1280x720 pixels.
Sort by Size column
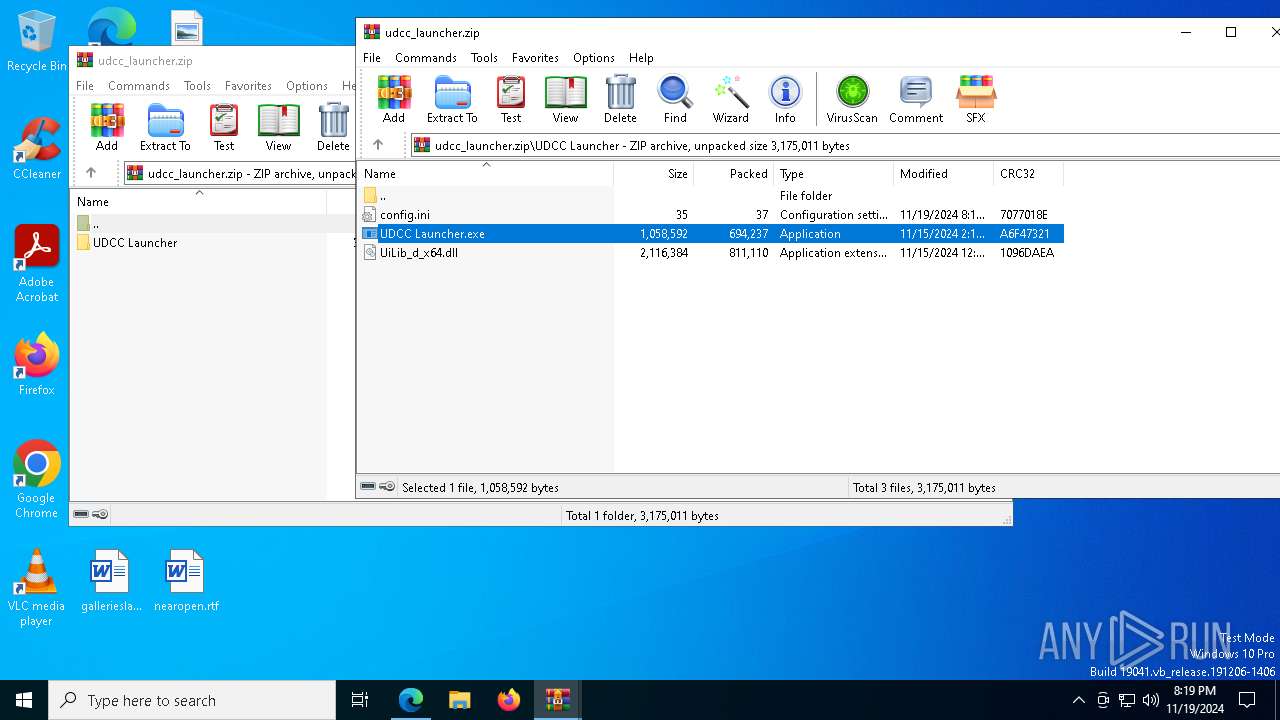(654, 174)
